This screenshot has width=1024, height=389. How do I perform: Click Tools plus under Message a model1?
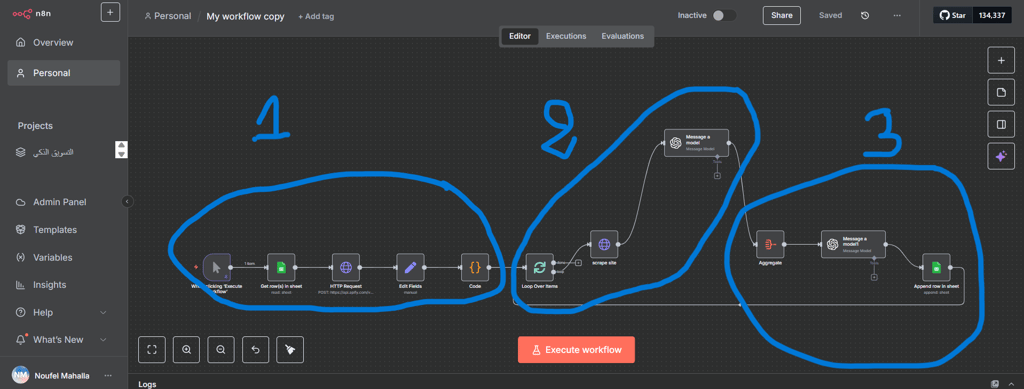(874, 277)
